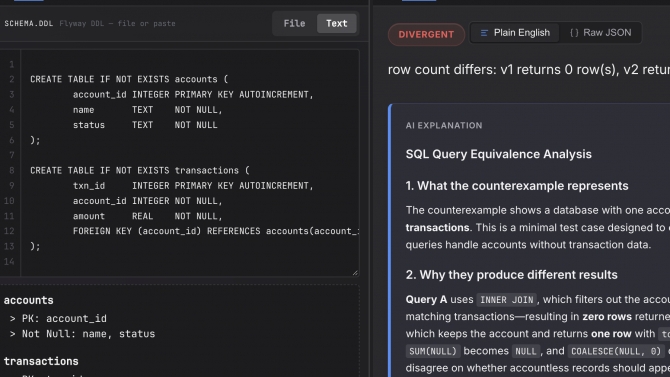Image resolution: width=670 pixels, height=377 pixels.
Task: Click line number 8 in the gutter
Action: [12, 171]
